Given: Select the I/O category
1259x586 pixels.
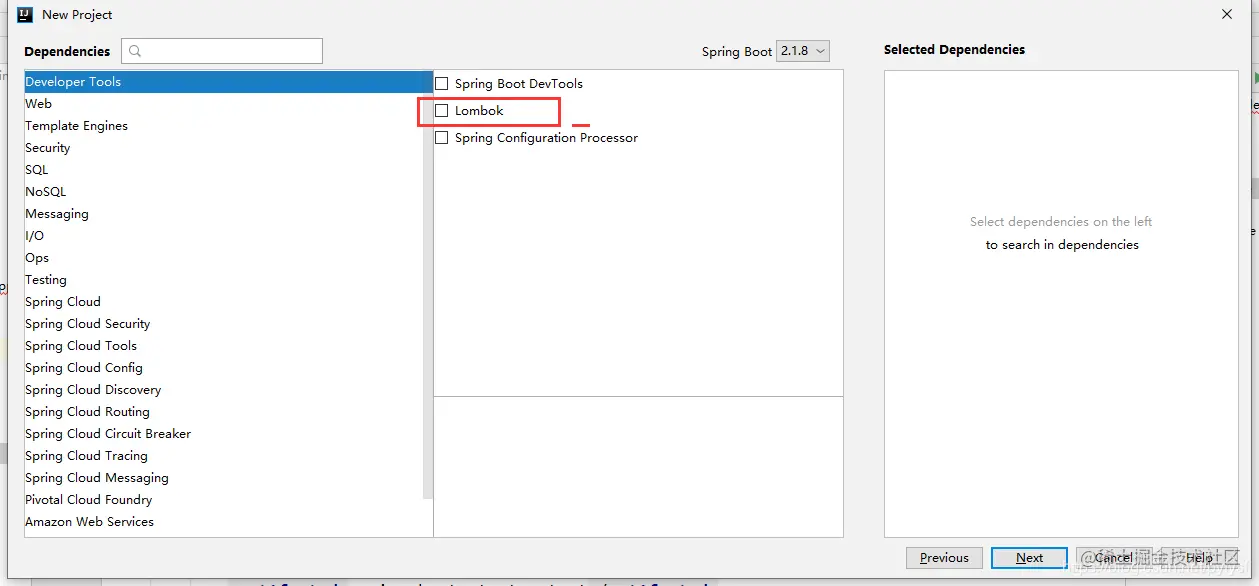Looking at the screenshot, I should click(228, 236).
